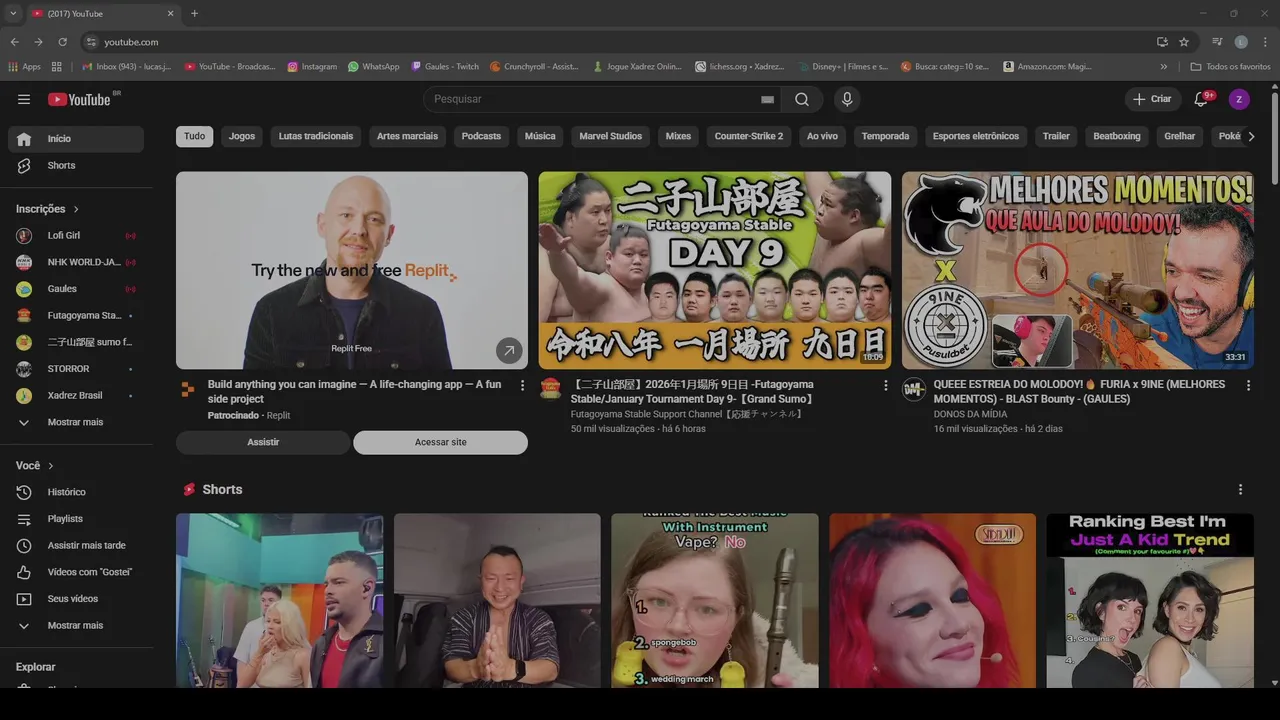
Task: Expand subscriptions with Mostrar mais
Action: [76, 422]
